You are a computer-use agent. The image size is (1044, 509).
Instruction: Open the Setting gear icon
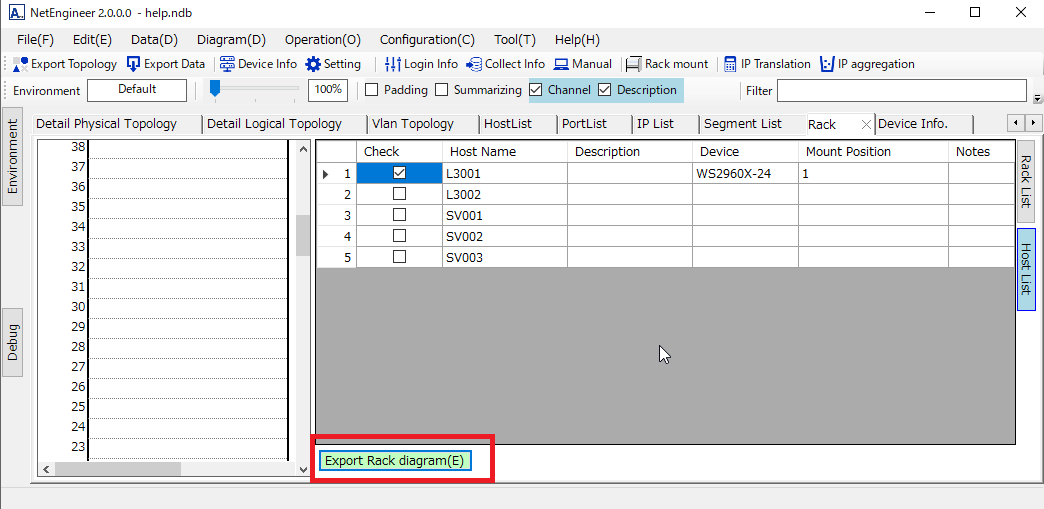(313, 64)
